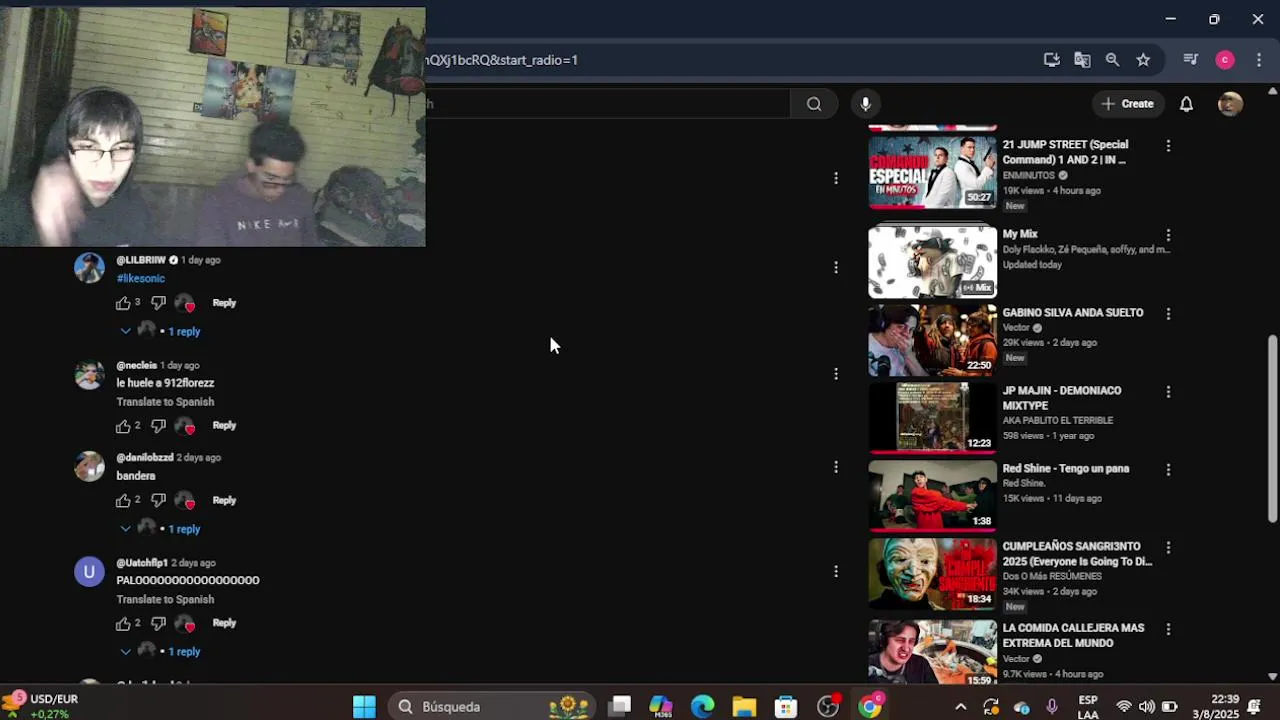Open options menu for @danilobzzd comment
The width and height of the screenshot is (1280, 720).
tap(836, 466)
